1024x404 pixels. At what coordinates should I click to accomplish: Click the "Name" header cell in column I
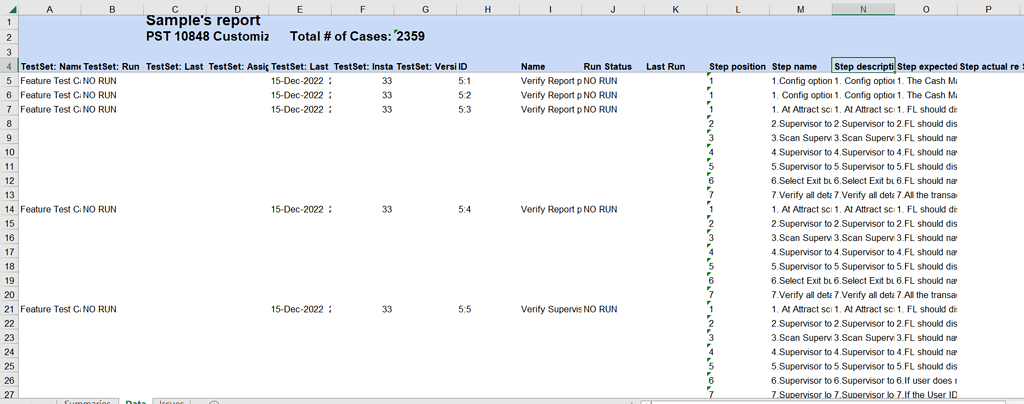click(551, 67)
